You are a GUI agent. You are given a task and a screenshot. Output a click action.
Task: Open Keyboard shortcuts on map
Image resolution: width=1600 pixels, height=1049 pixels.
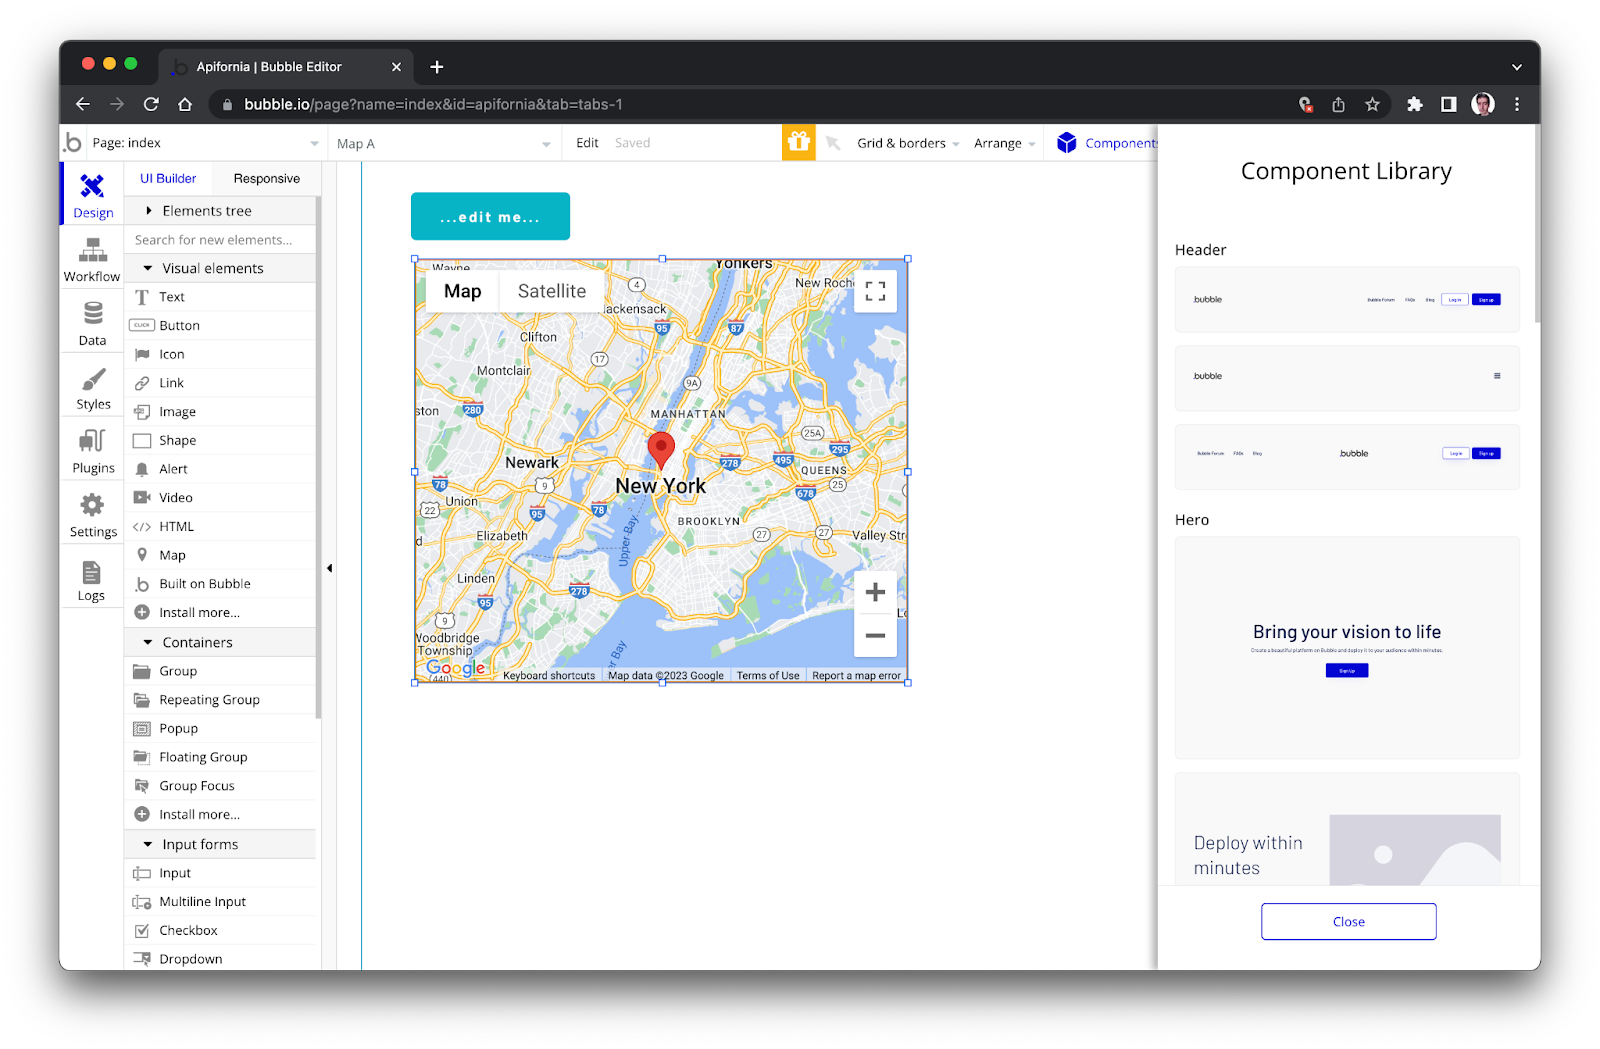[549, 676]
